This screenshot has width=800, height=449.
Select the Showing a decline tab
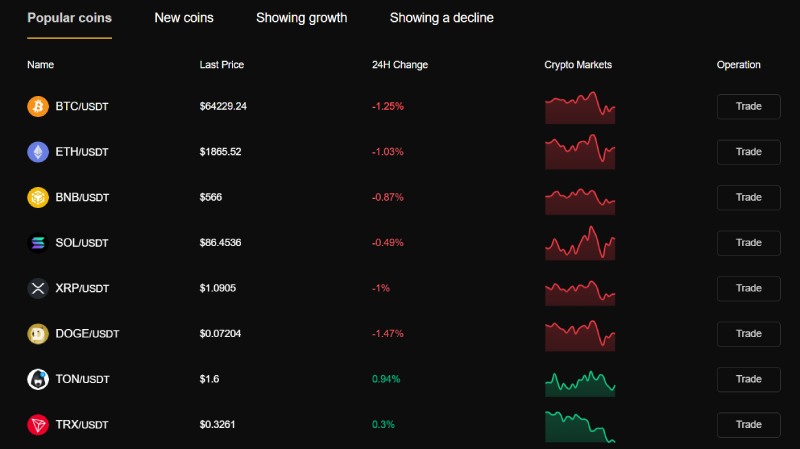click(441, 18)
